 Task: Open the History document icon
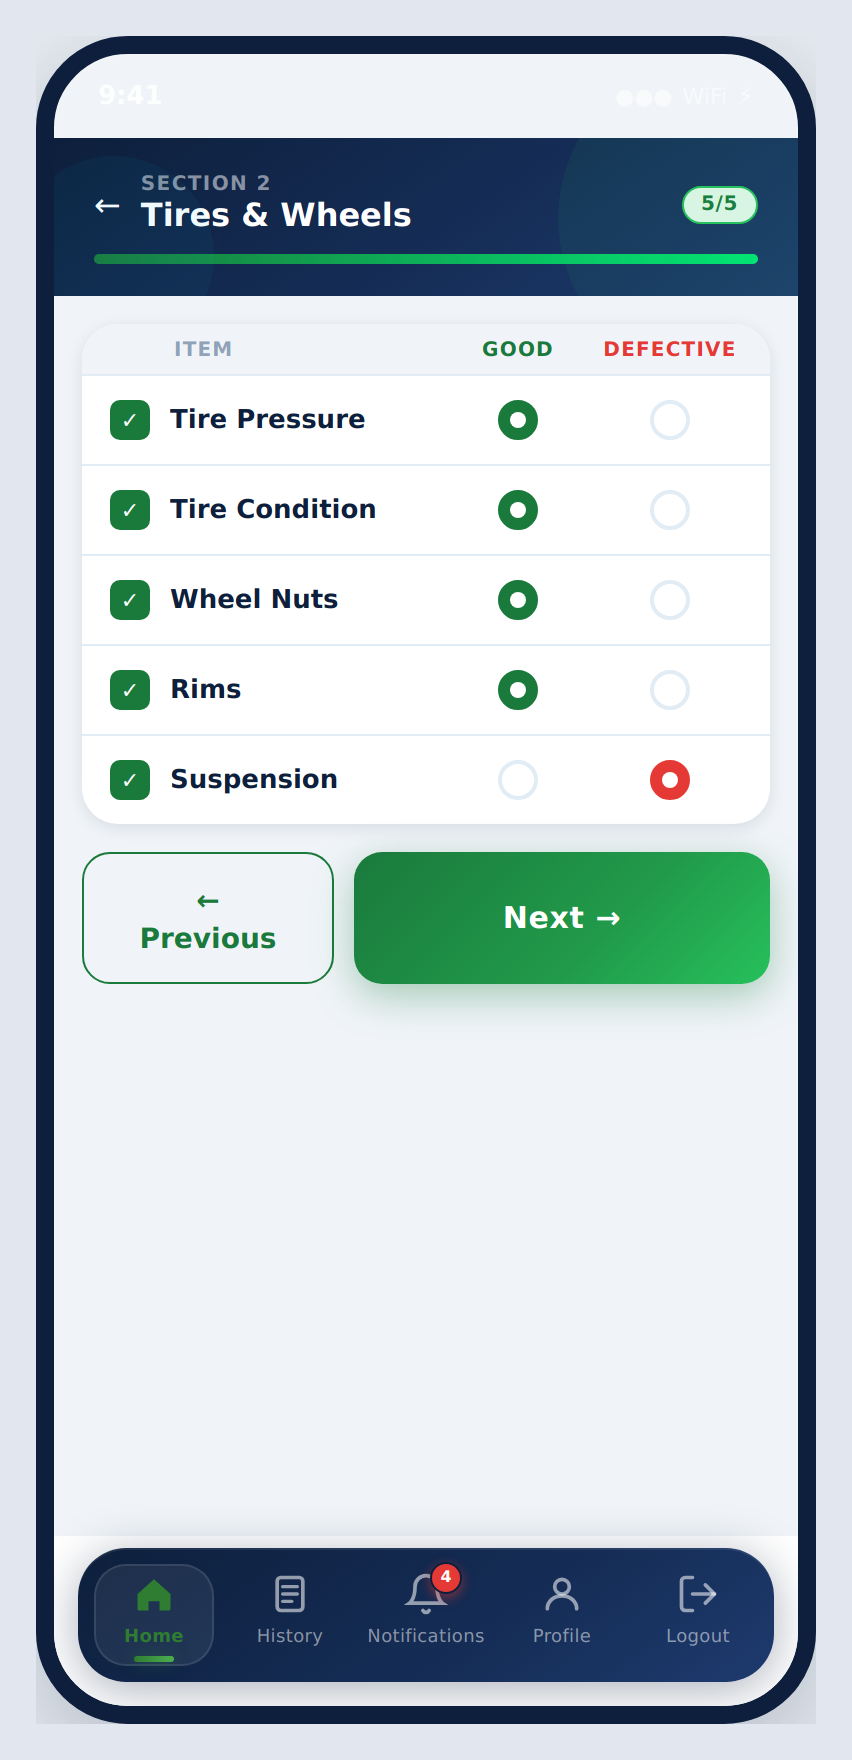coord(290,1594)
